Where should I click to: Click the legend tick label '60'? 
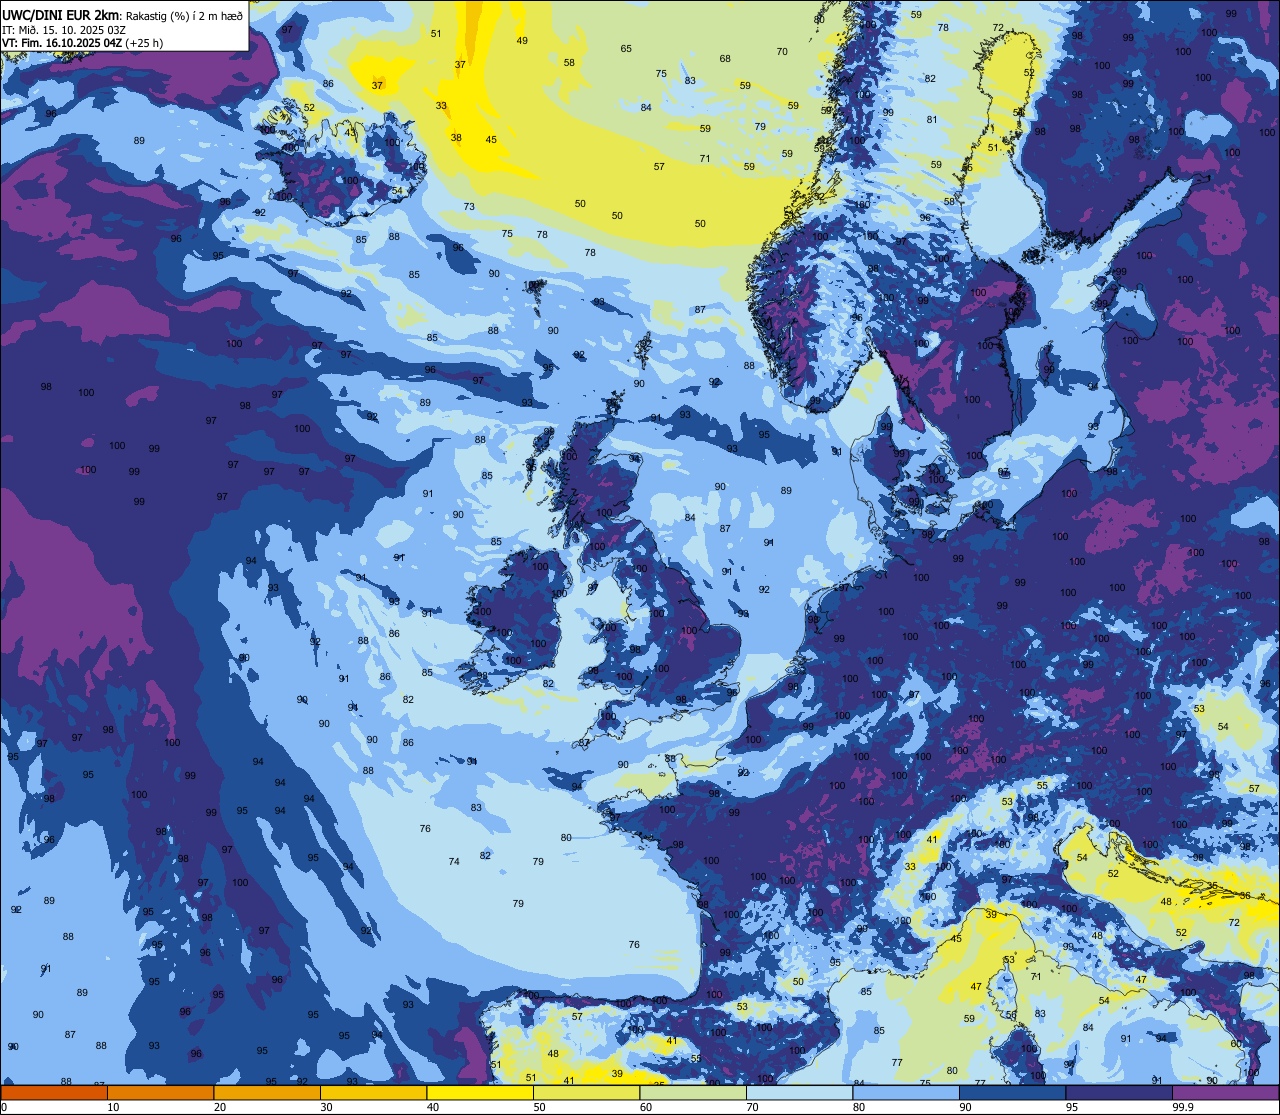646,1107
